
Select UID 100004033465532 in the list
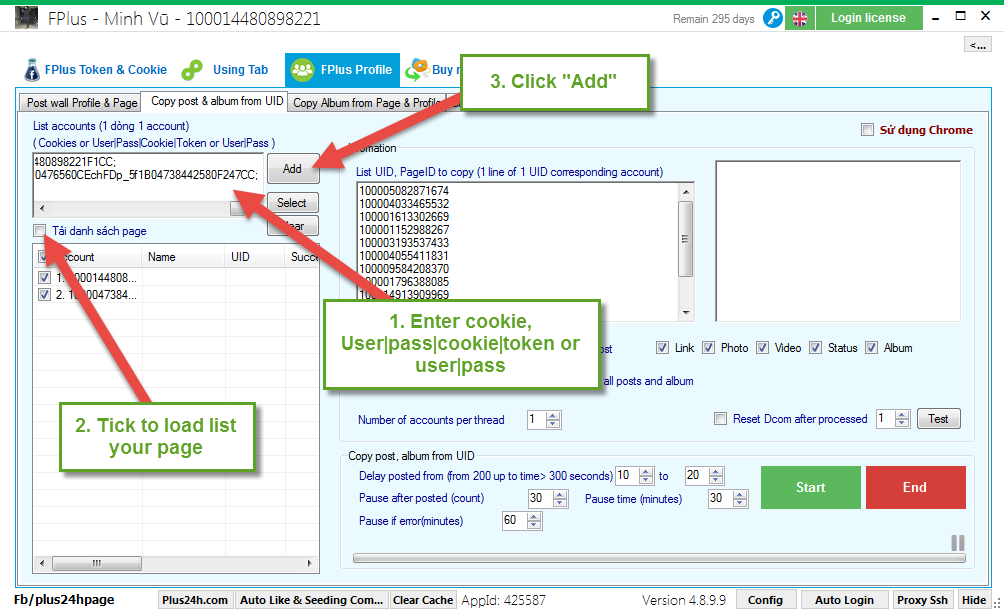(404, 204)
